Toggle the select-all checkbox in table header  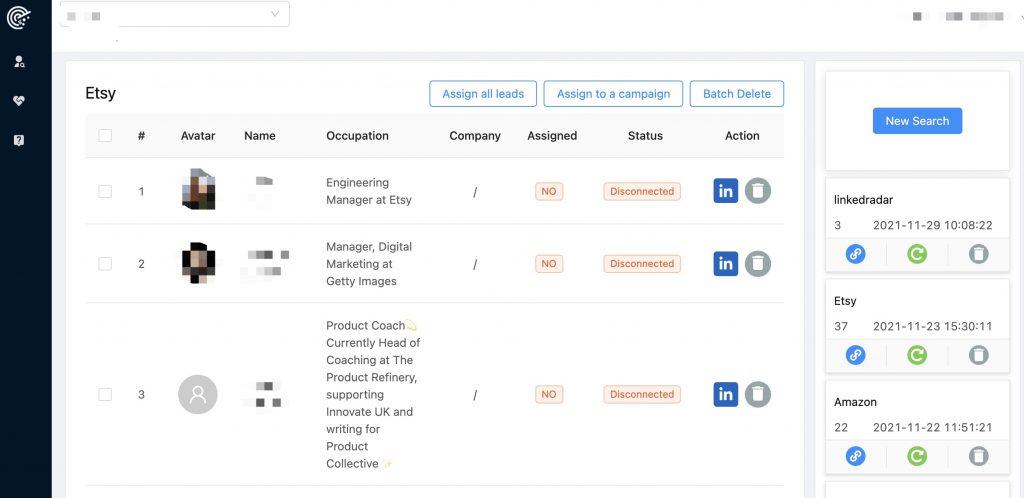pos(105,136)
